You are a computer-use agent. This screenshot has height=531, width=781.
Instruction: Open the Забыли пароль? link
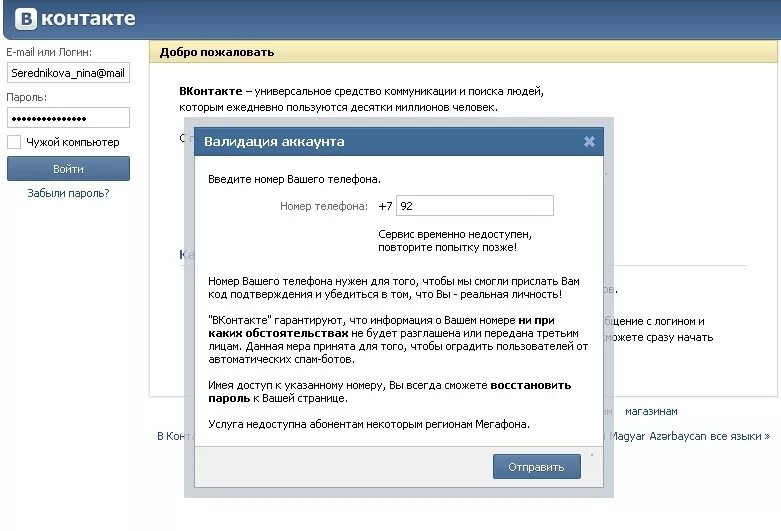pyautogui.click(x=68, y=193)
